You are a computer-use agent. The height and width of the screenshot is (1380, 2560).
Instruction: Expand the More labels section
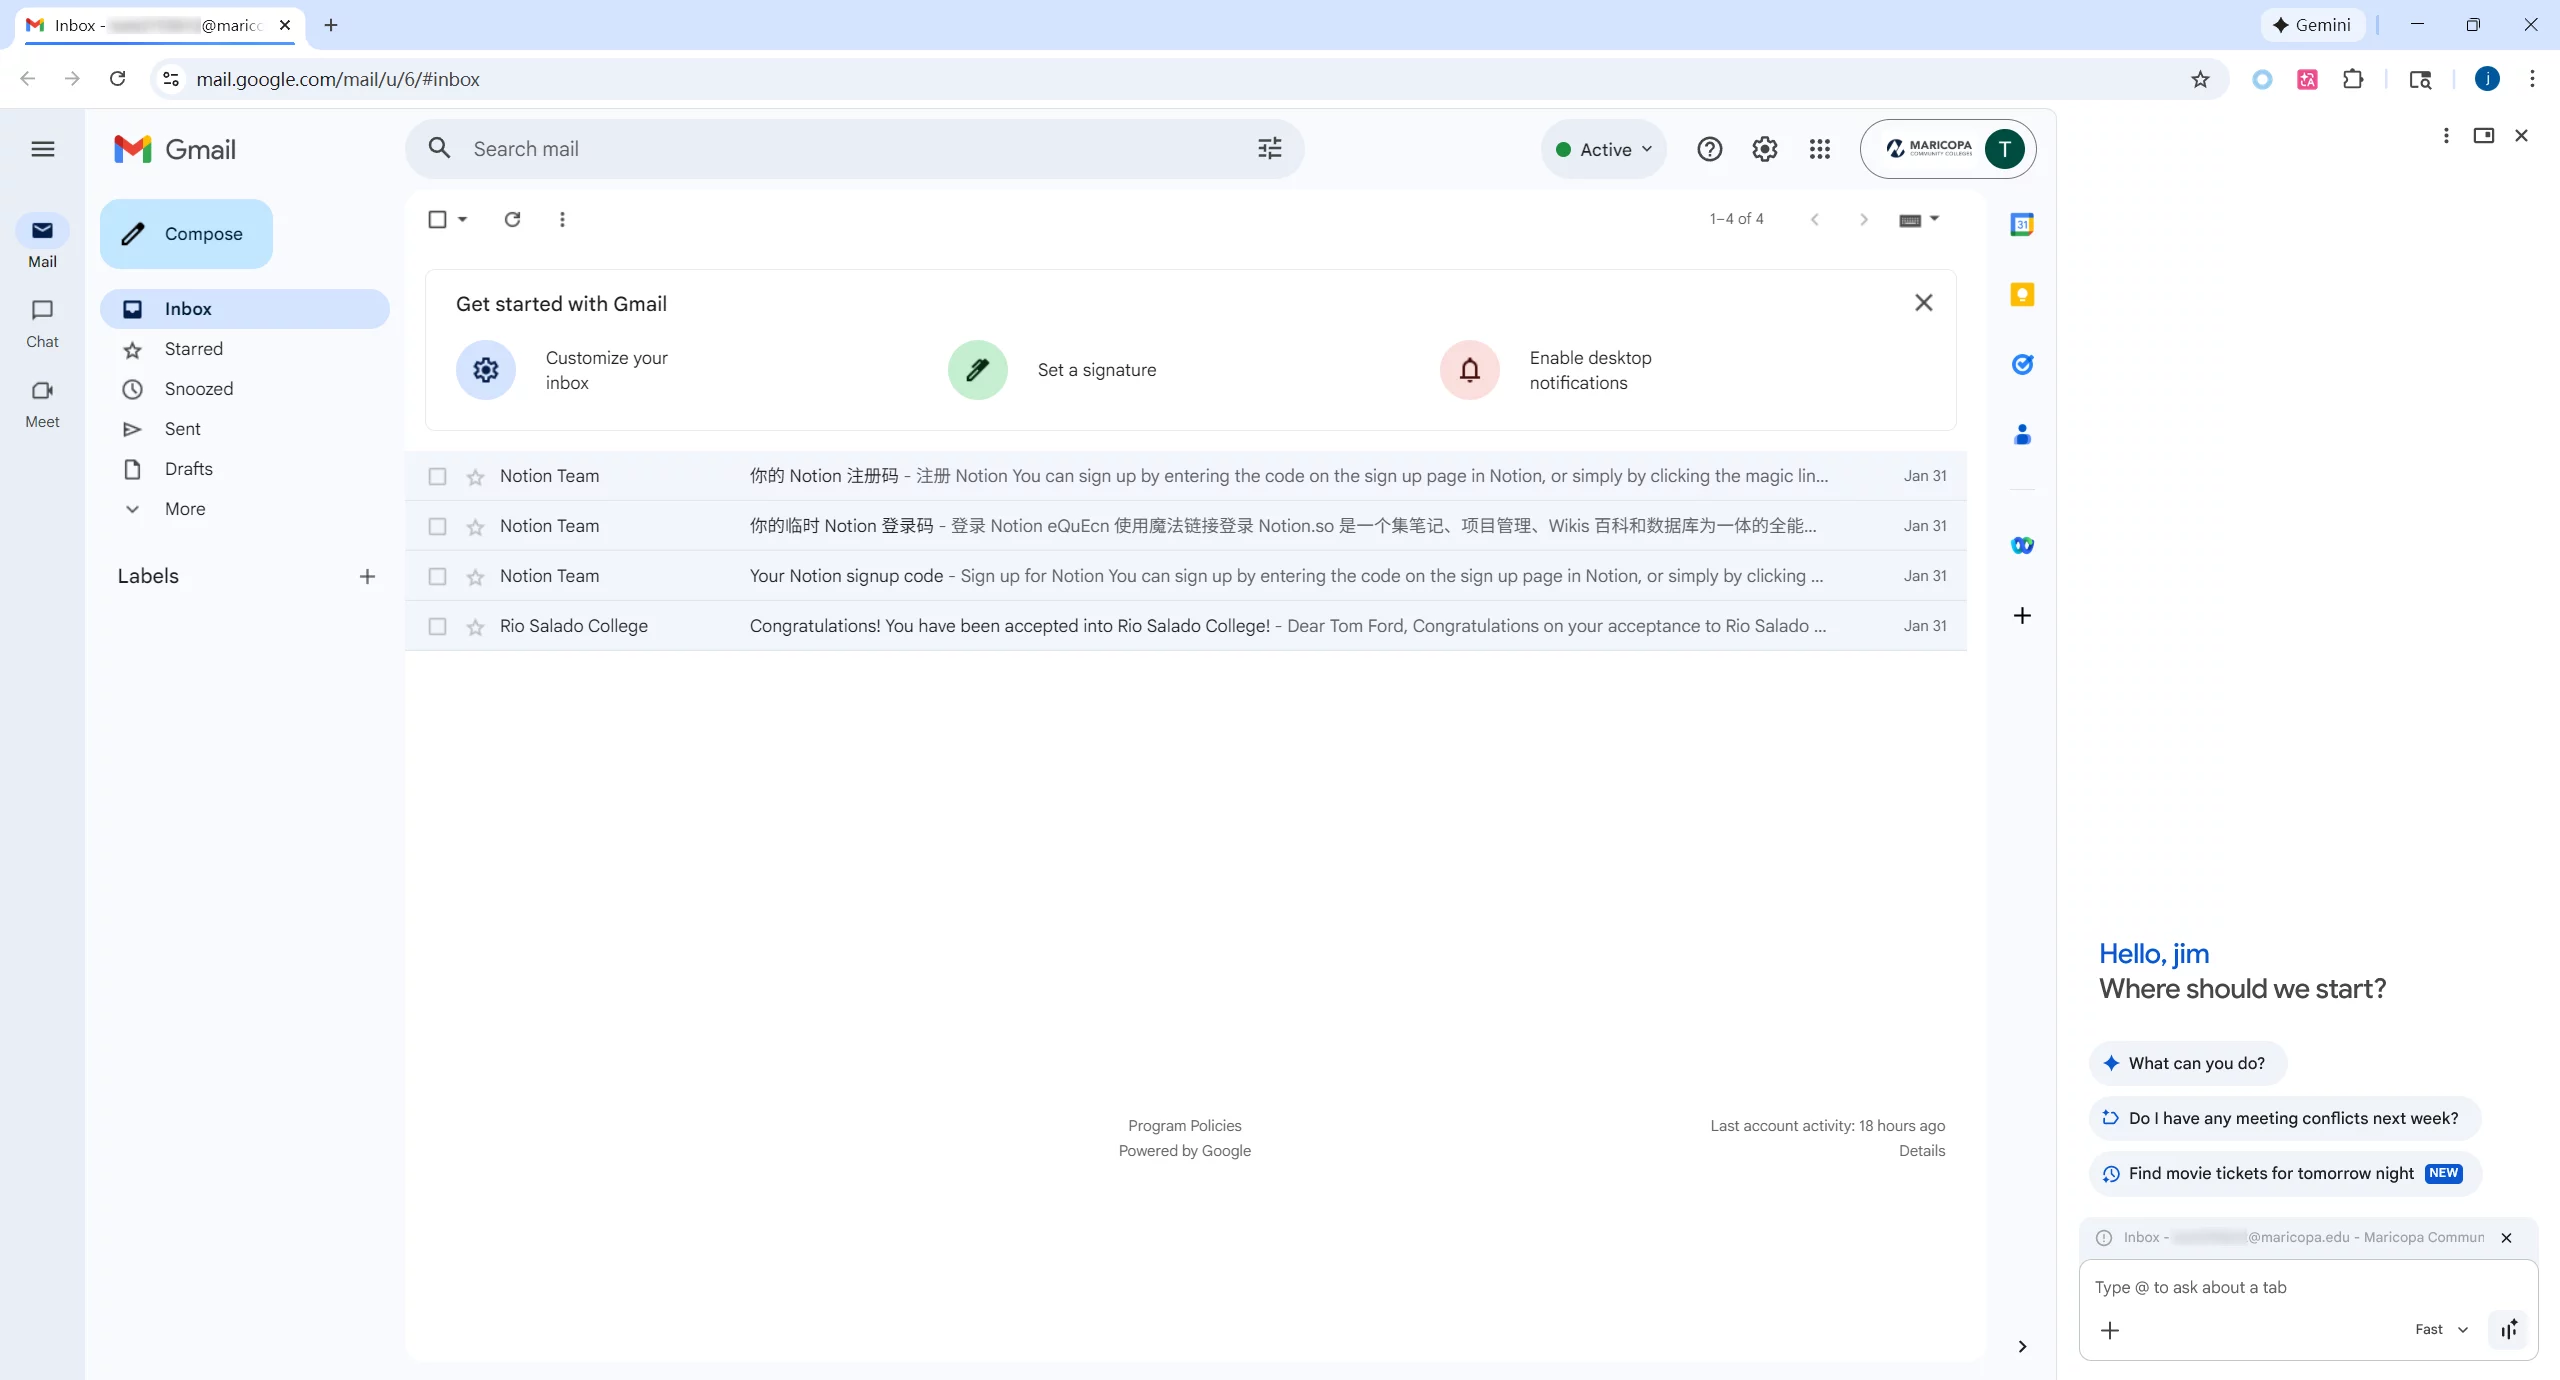tap(185, 509)
